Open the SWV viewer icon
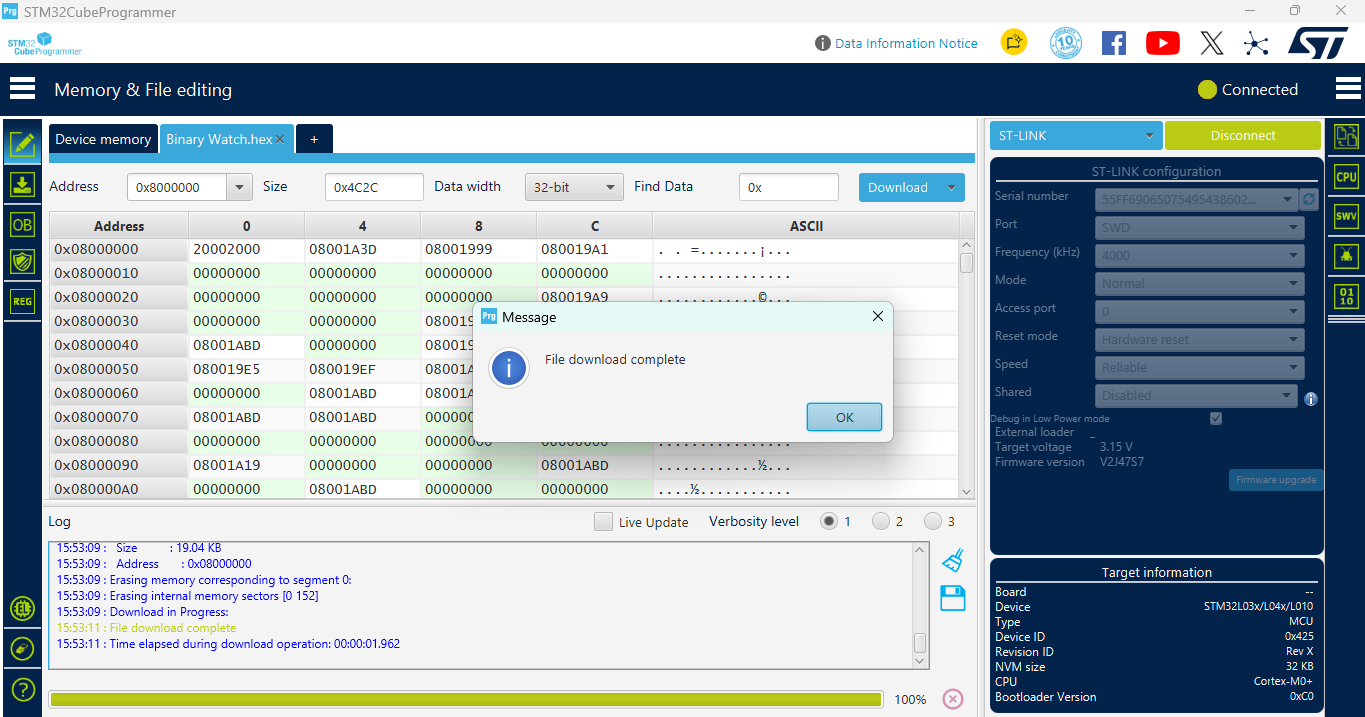The height and width of the screenshot is (717, 1365). pos(1347,216)
